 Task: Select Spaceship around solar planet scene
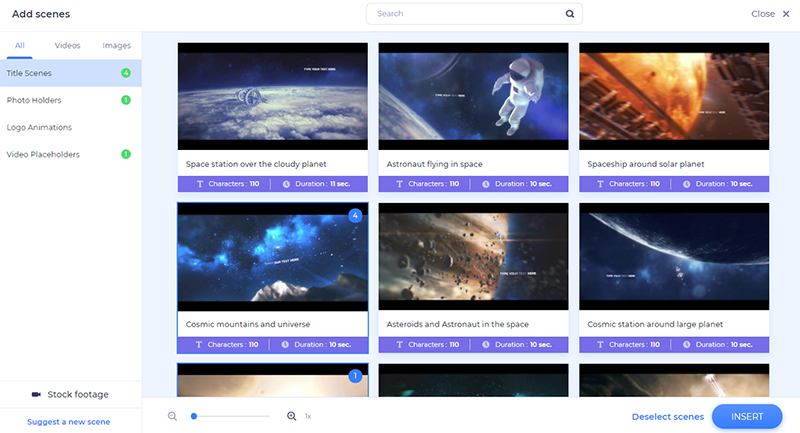pyautogui.click(x=674, y=96)
